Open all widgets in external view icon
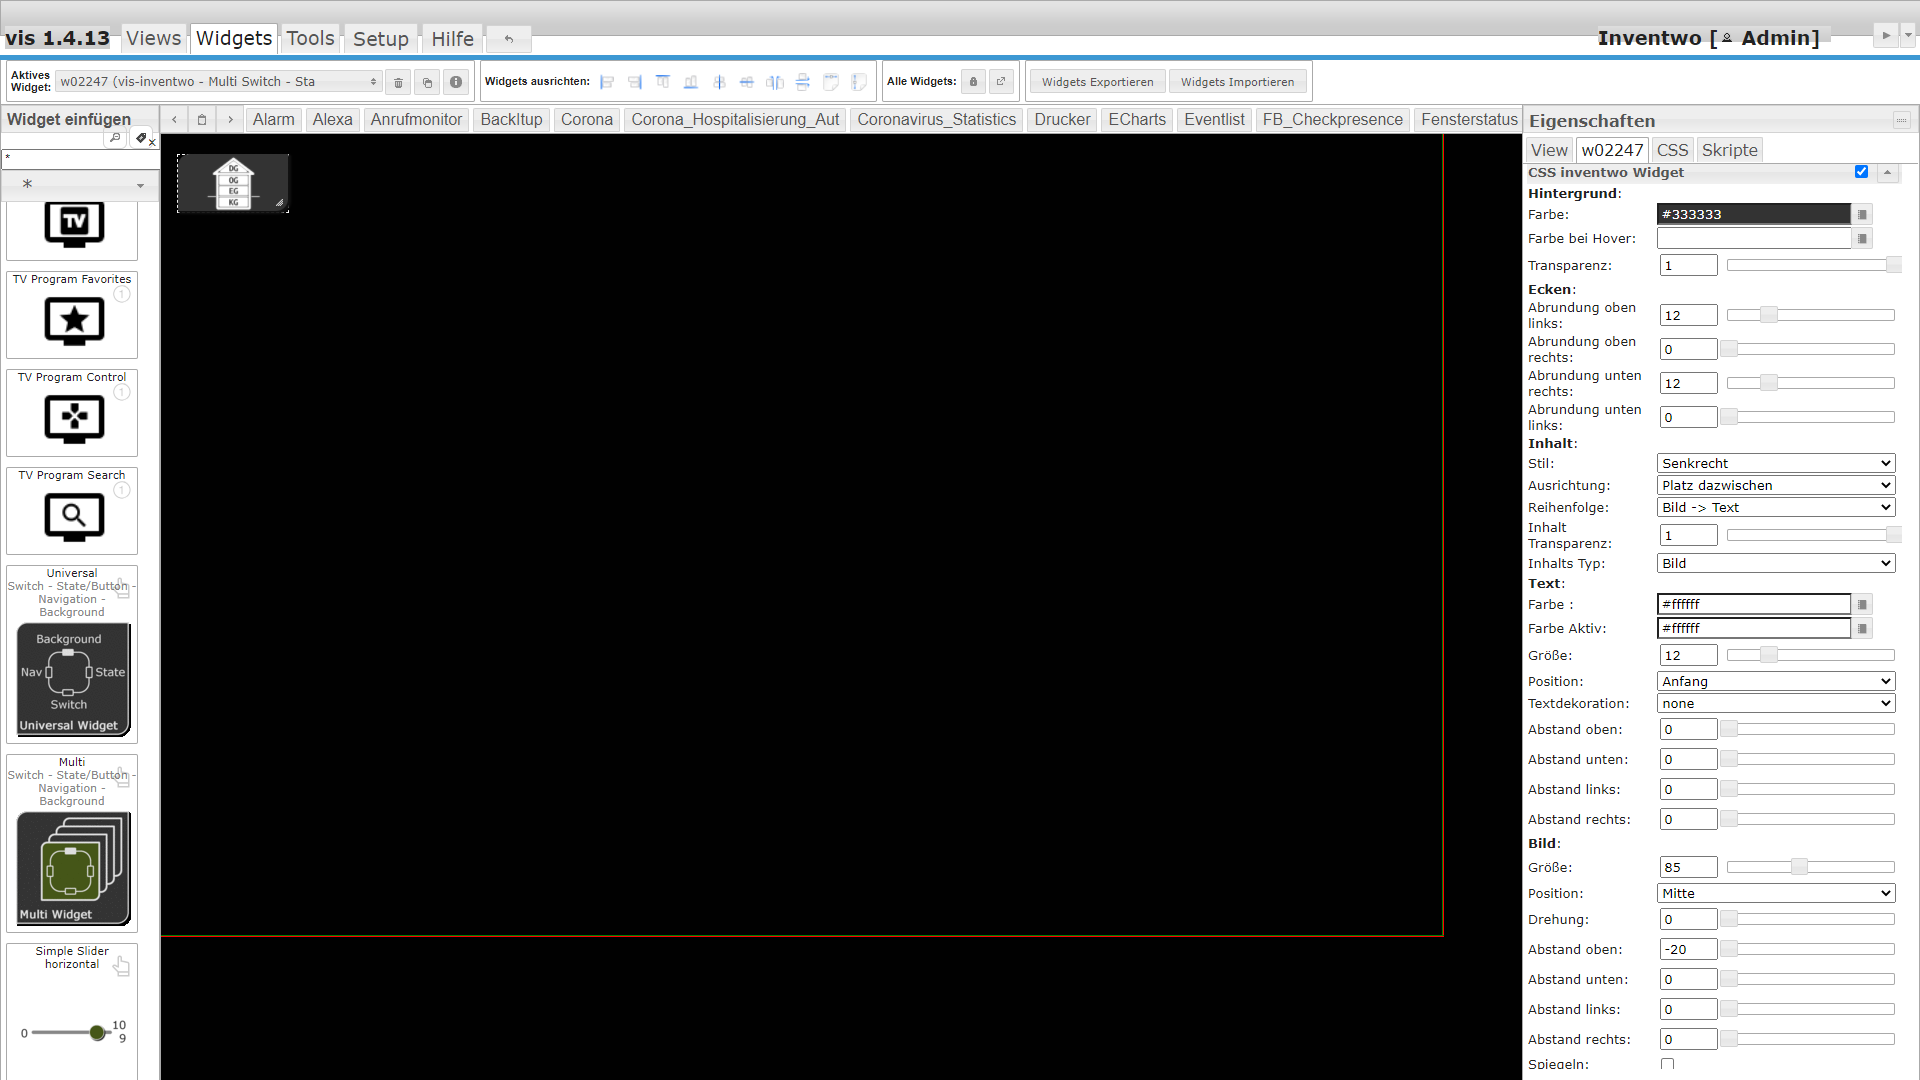Image resolution: width=1920 pixels, height=1080 pixels. [x=1001, y=81]
